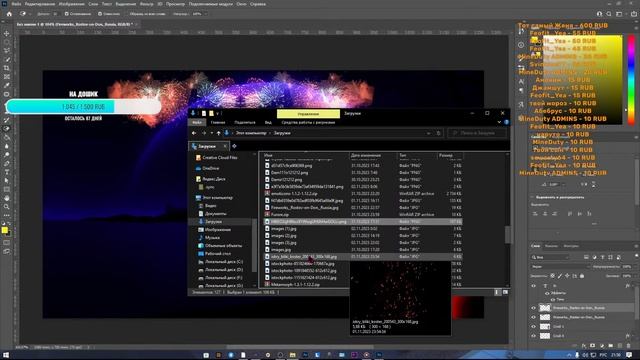The image size is (640, 360).
Task: Select the Crop tool
Action: (7, 68)
